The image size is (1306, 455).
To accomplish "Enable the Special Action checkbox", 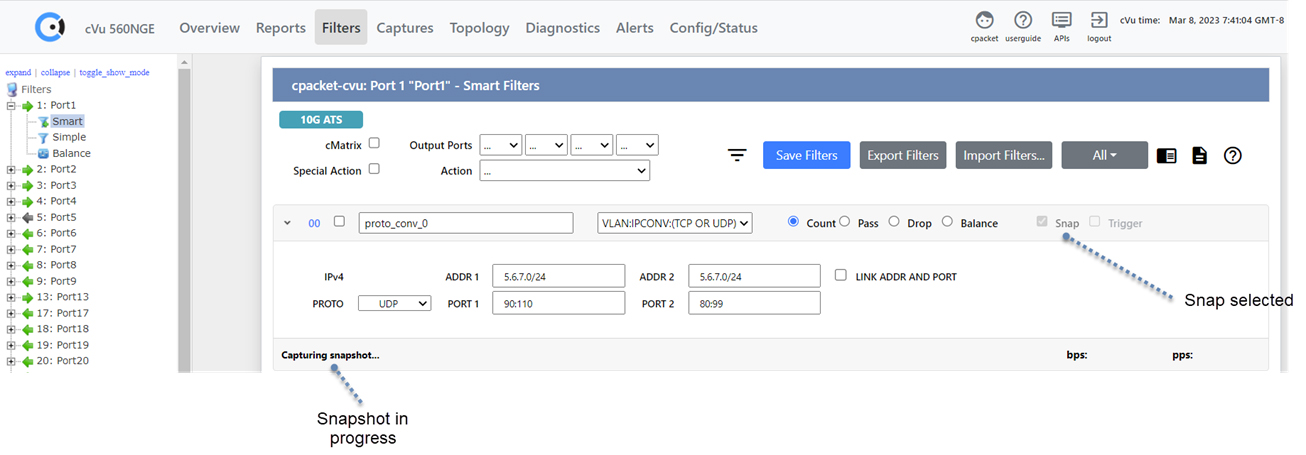I will 374,169.
